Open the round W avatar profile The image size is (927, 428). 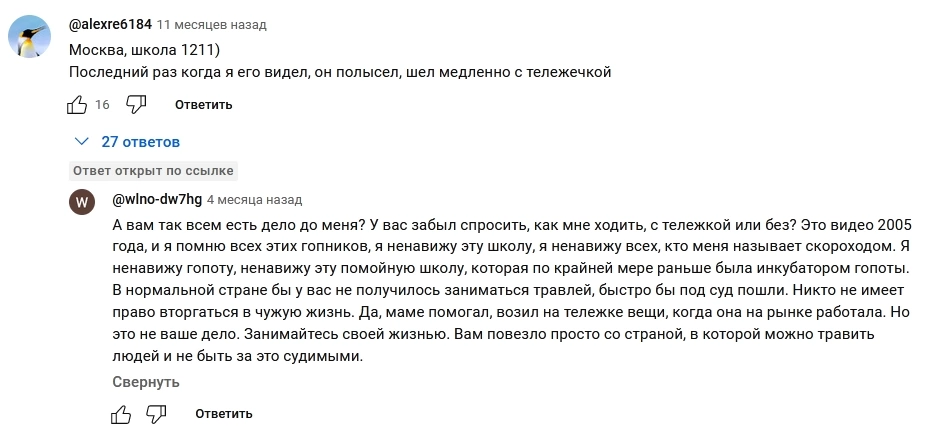(x=83, y=201)
